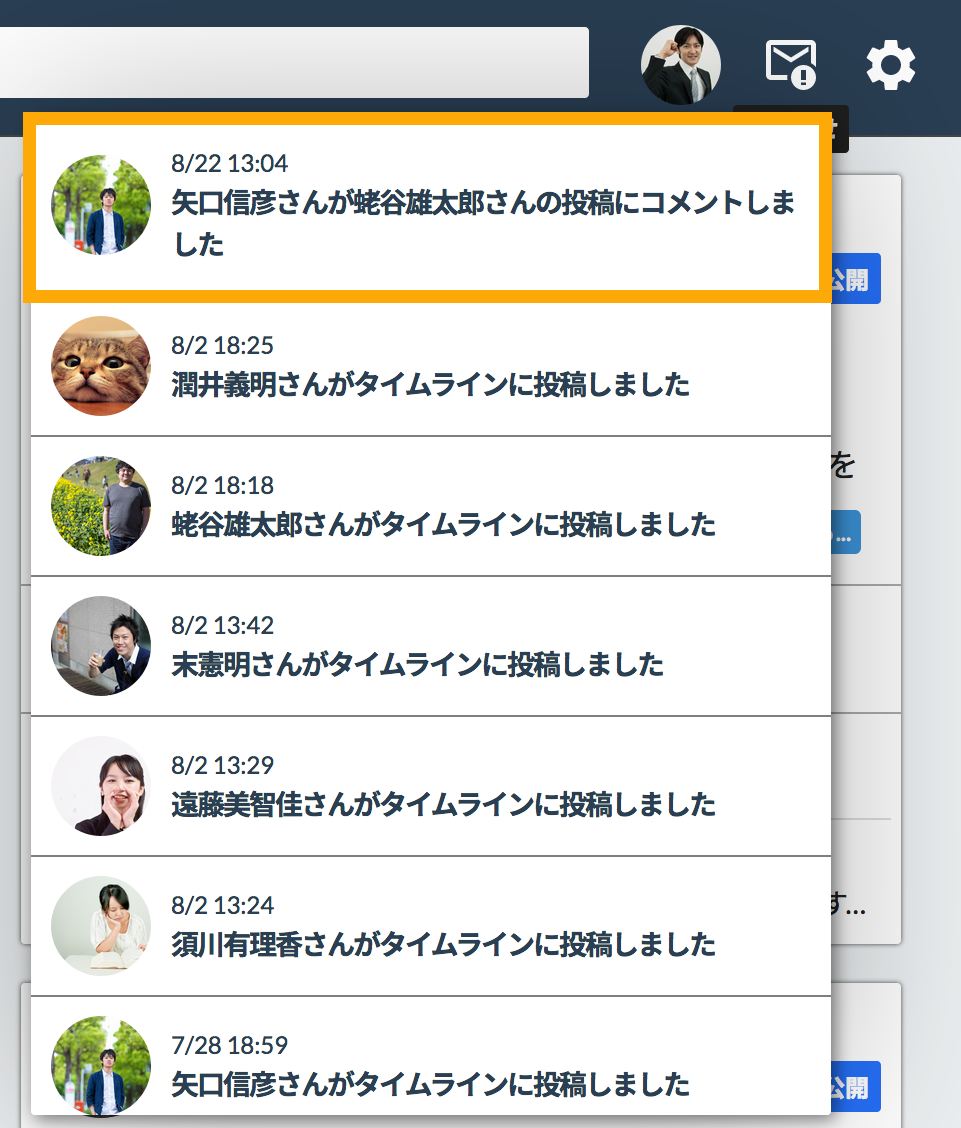Click the blue 公開 button at bottom right
Screen dimensions: 961x1128
coord(855,1086)
